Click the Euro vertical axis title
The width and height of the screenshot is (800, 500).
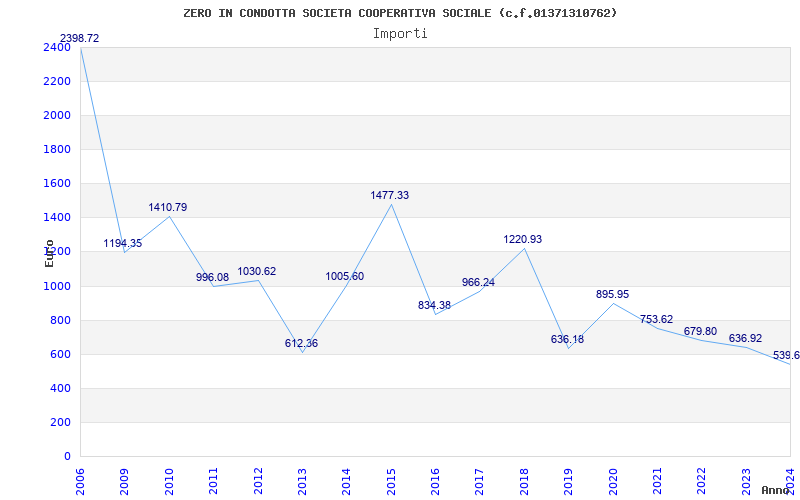pos(49,253)
